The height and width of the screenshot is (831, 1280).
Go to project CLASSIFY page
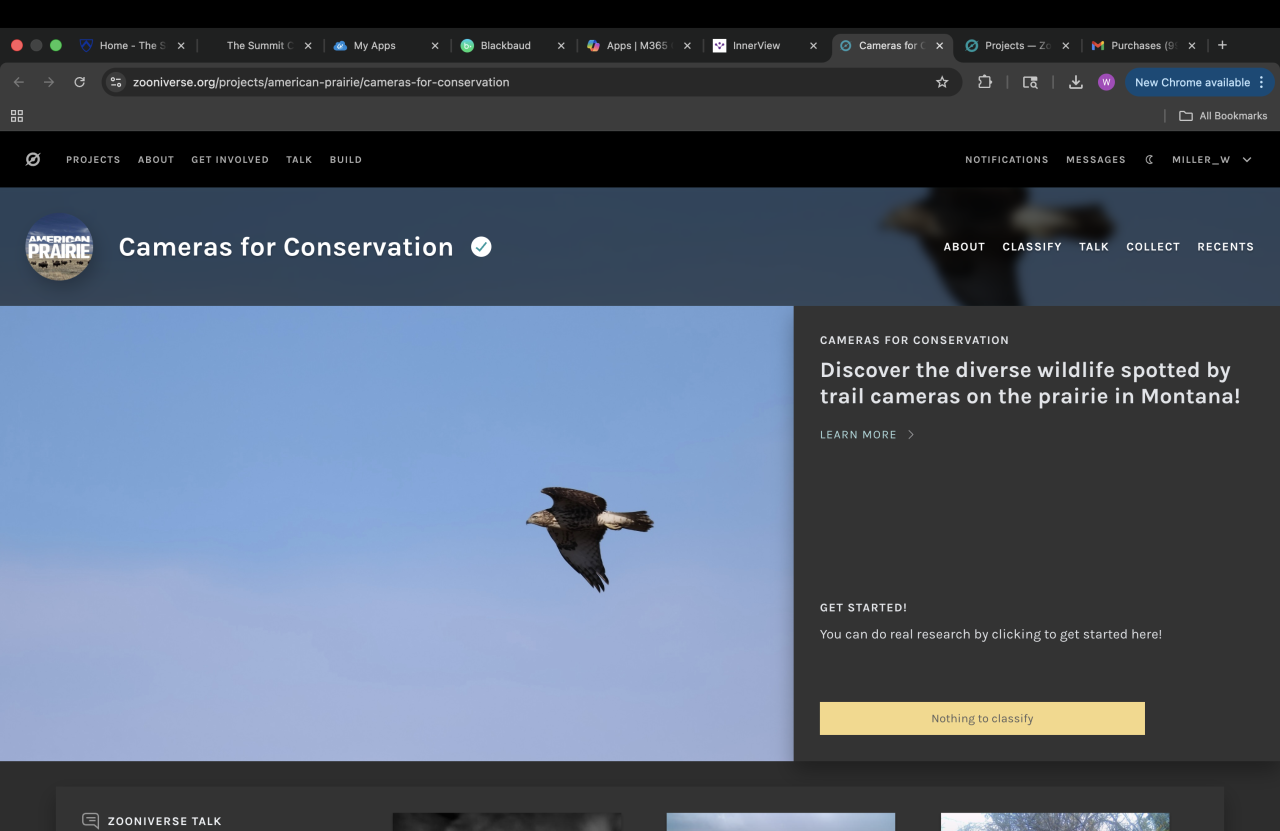(x=1032, y=247)
